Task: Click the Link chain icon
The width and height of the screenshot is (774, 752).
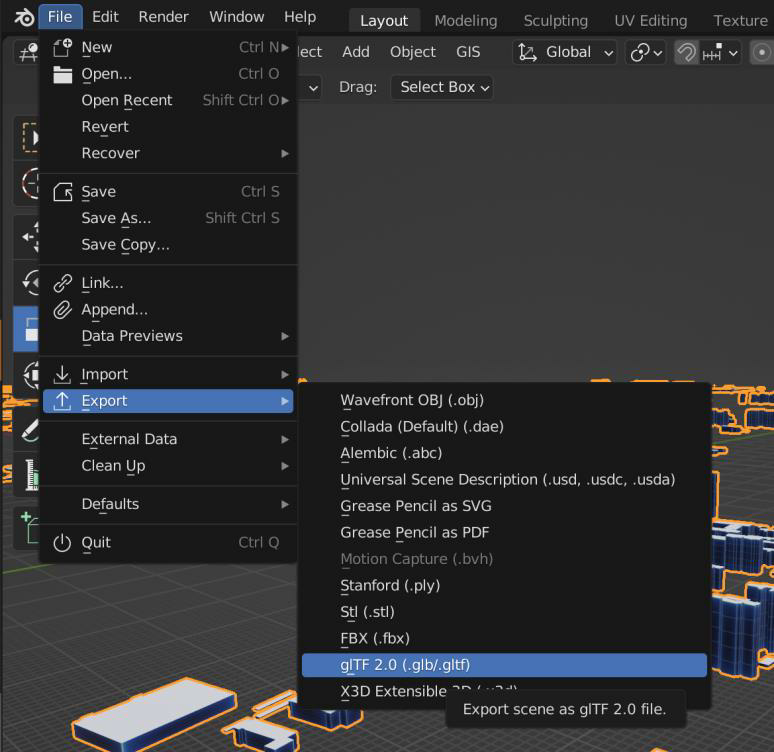Action: (x=63, y=283)
